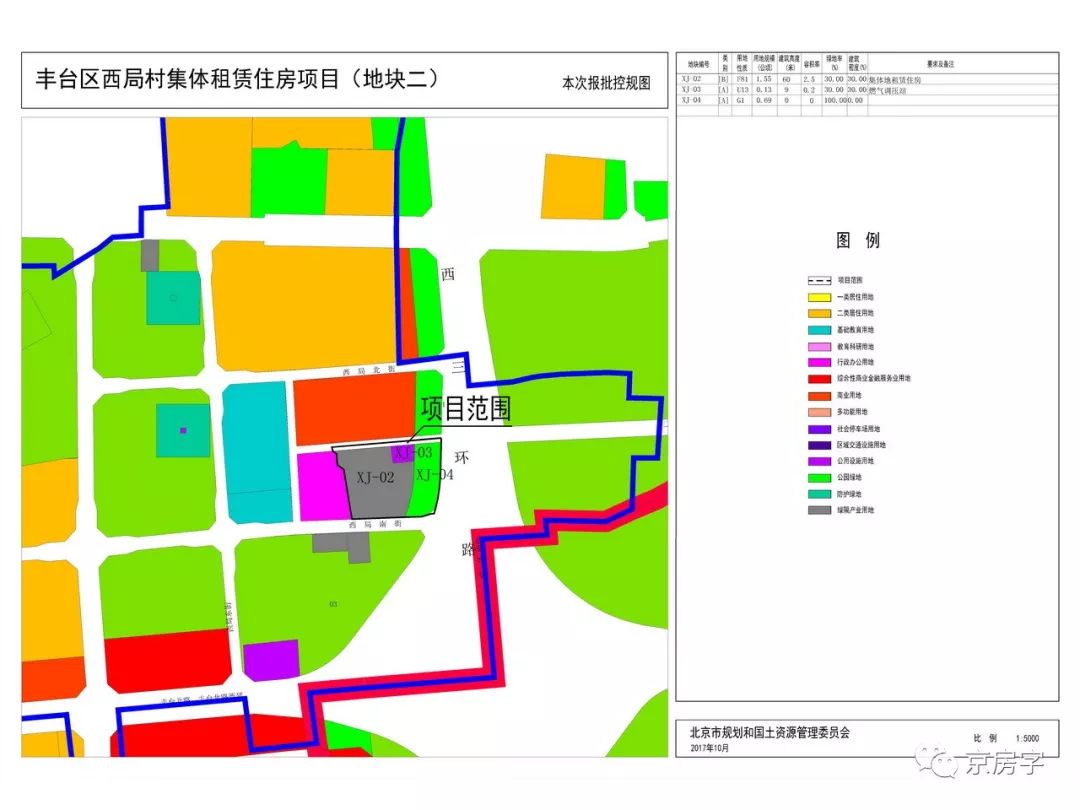This screenshot has height=810, width=1080.
Task: Click the 项目范围 annotation label
Action: pyautogui.click(x=465, y=410)
